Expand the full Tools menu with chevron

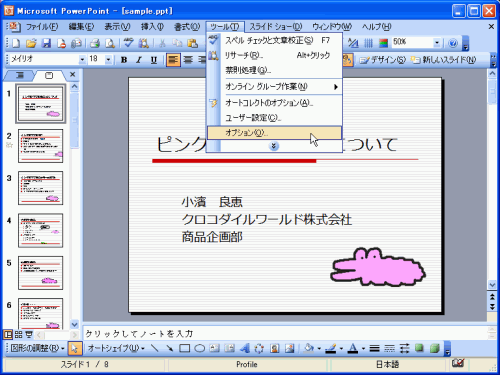(x=274, y=146)
